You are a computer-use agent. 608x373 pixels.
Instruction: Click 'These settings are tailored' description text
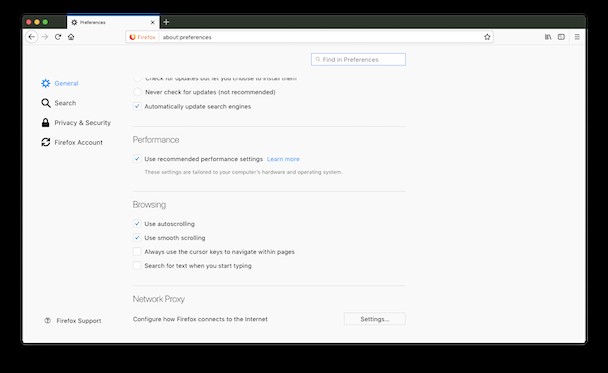coord(243,172)
